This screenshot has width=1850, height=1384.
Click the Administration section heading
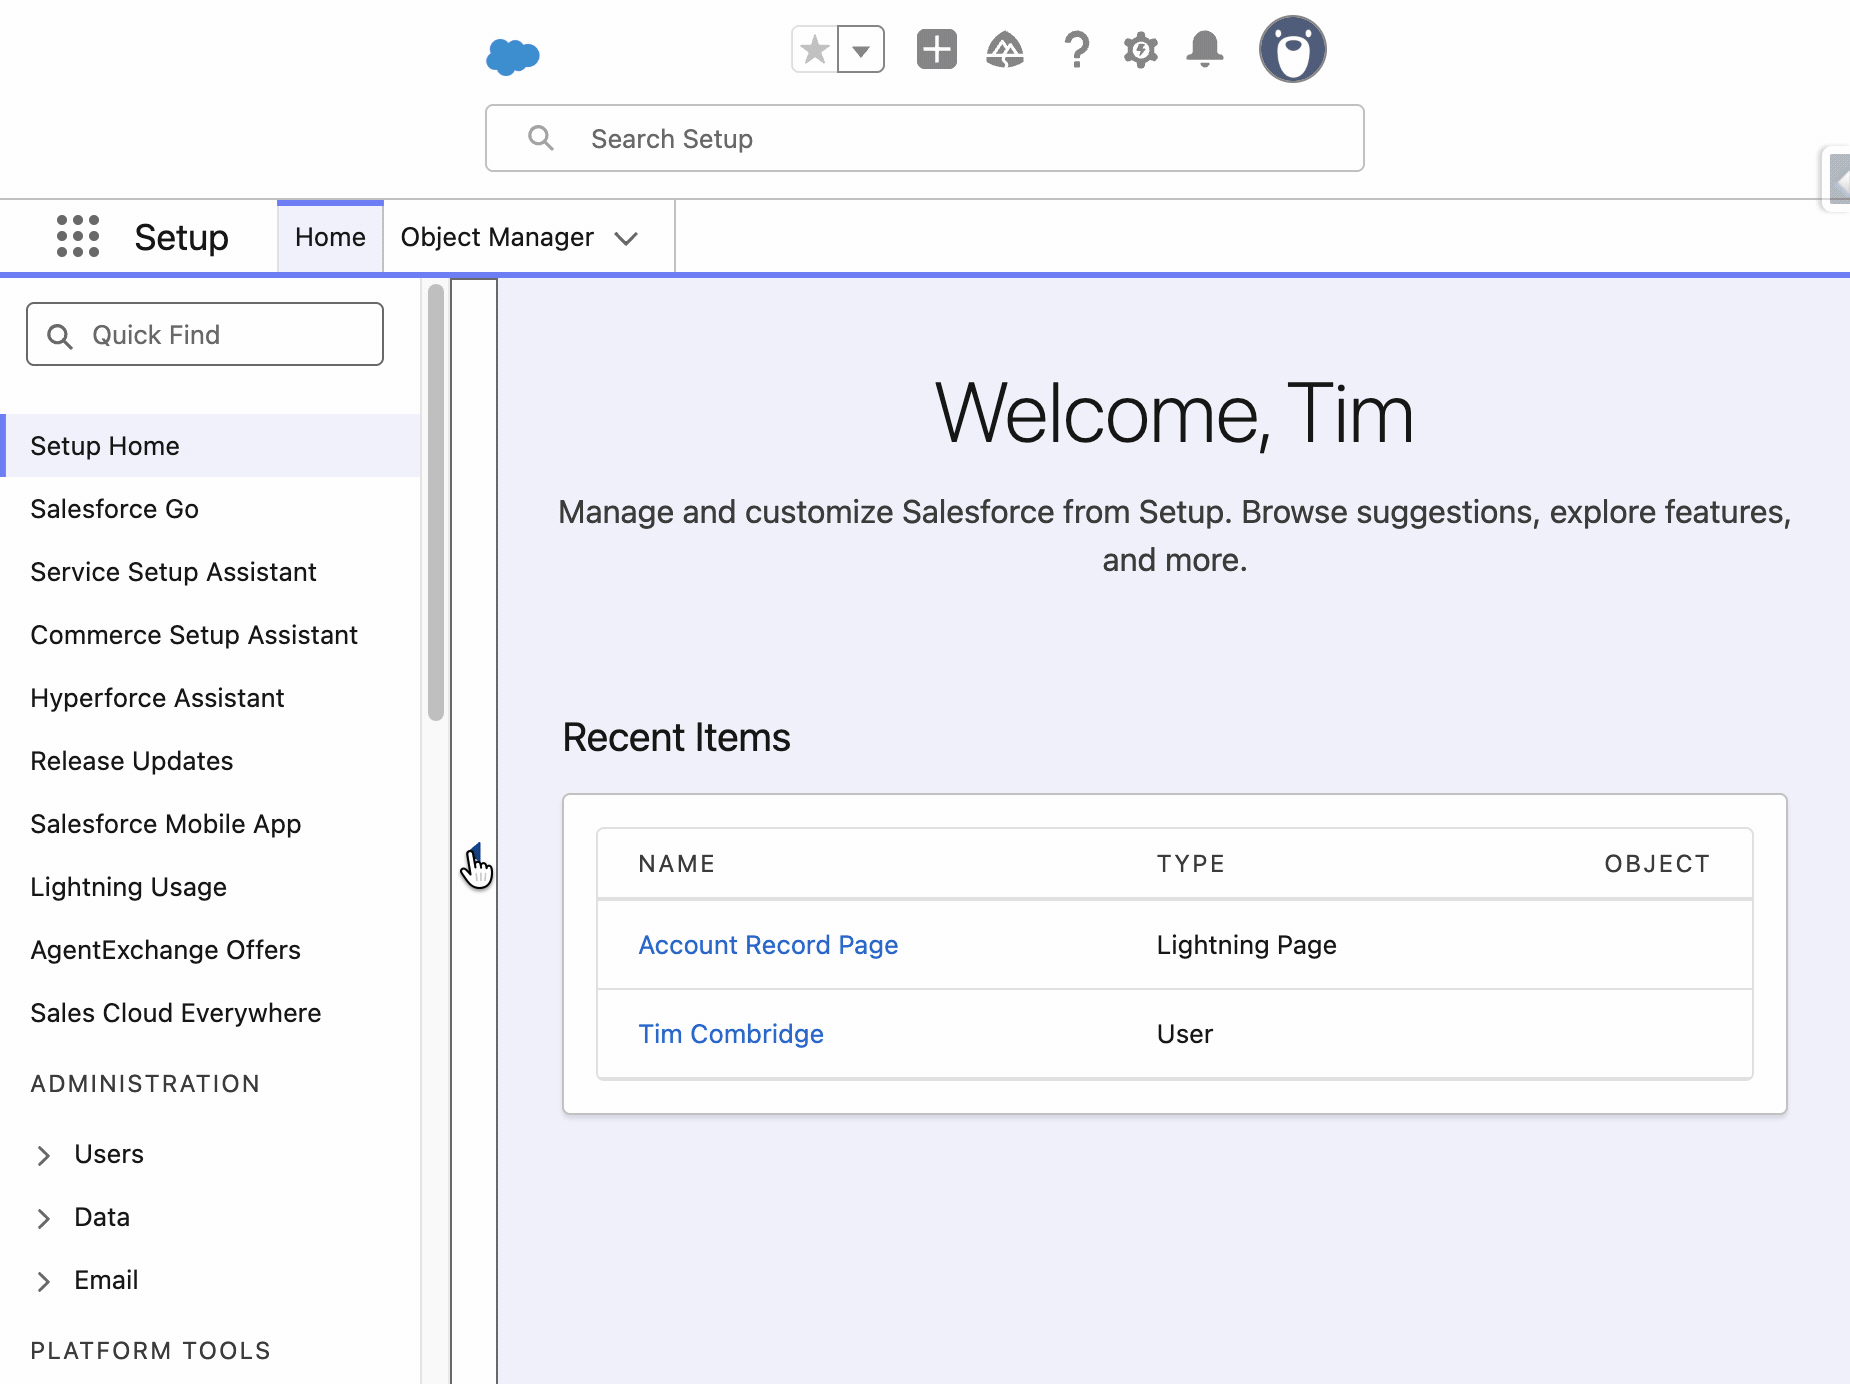[145, 1084]
